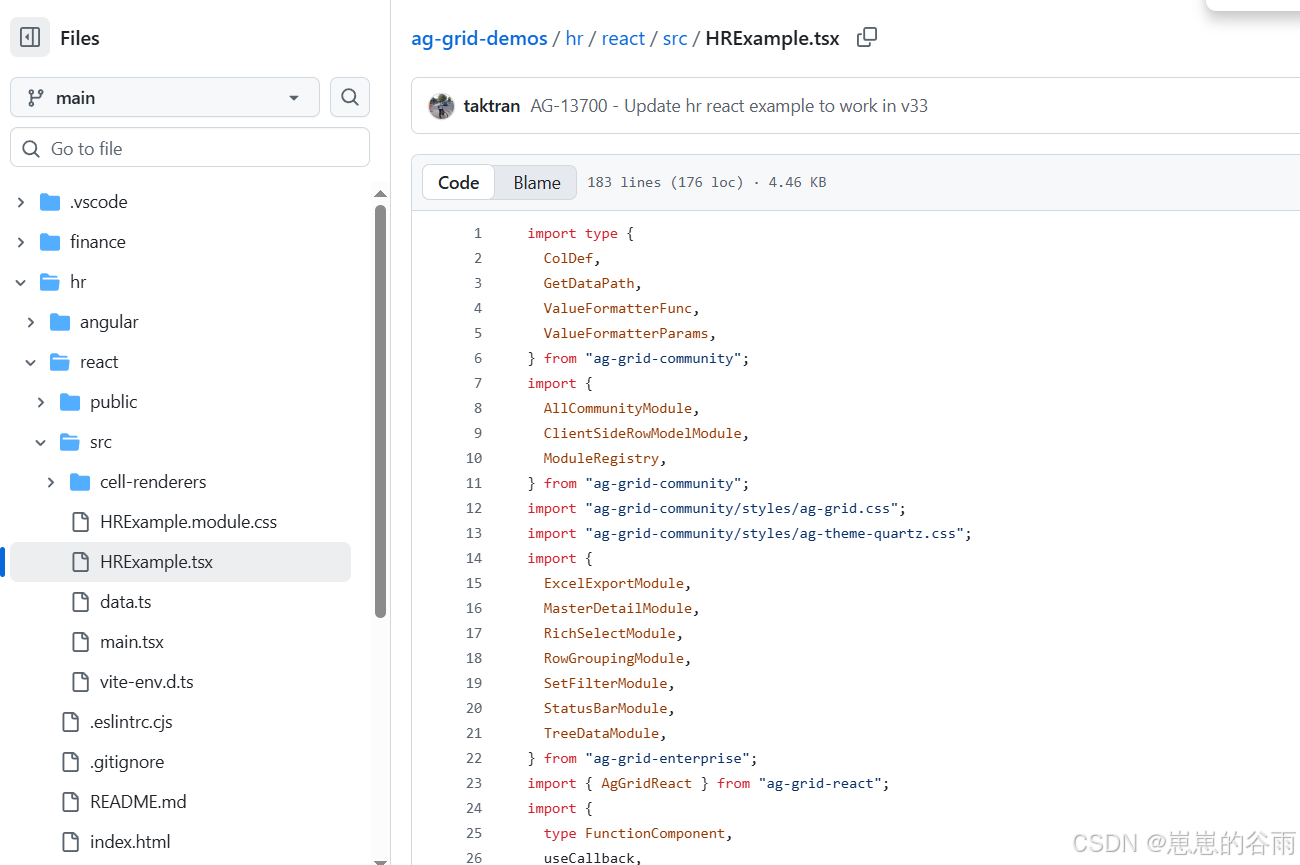Open vite-env.d.ts in the file tree
This screenshot has height=865, width=1300.
[147, 682]
